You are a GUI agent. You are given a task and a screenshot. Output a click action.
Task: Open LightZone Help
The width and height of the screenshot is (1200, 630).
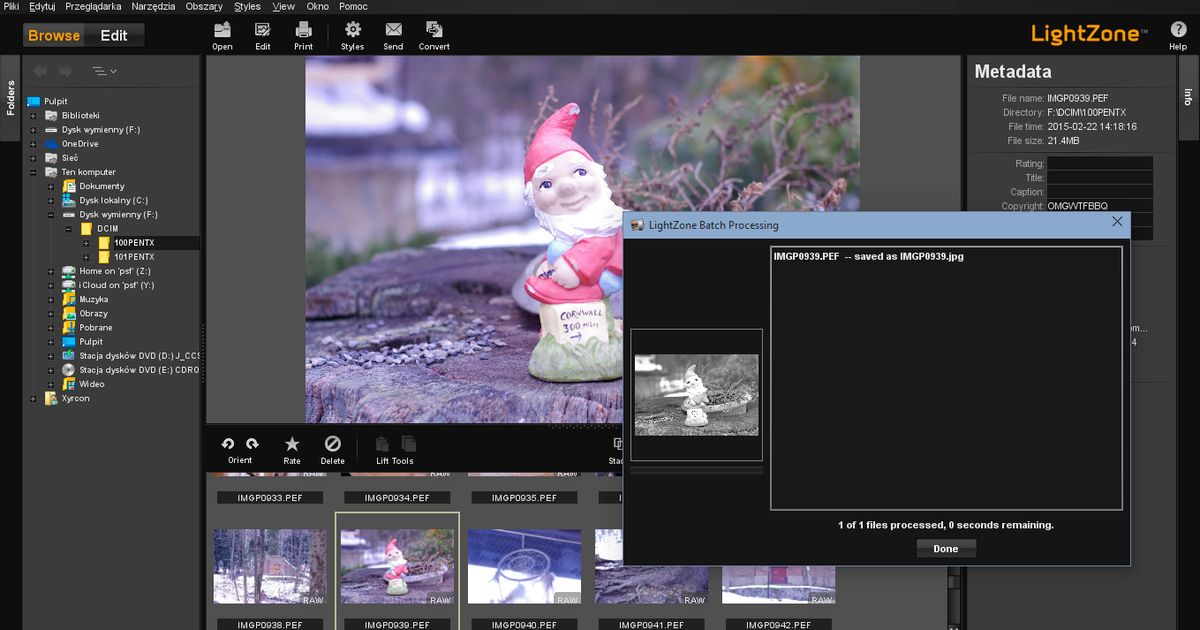(1178, 30)
